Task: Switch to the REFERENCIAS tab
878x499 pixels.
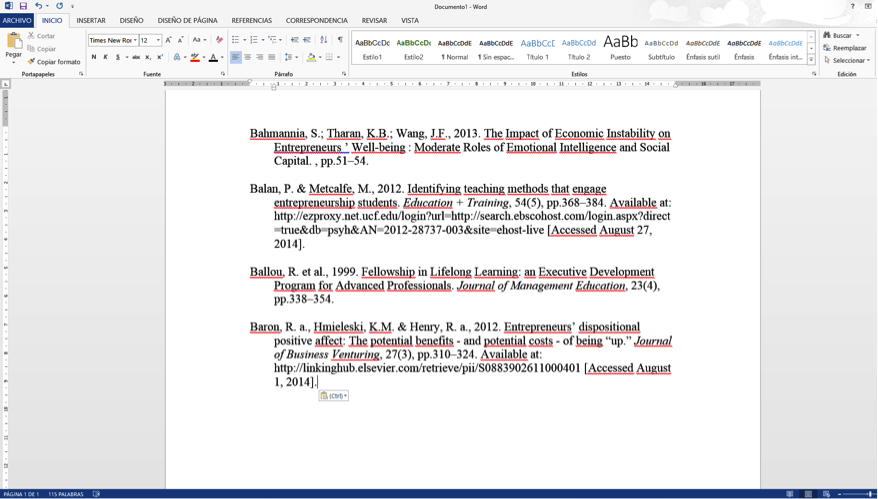Action: pyautogui.click(x=251, y=20)
